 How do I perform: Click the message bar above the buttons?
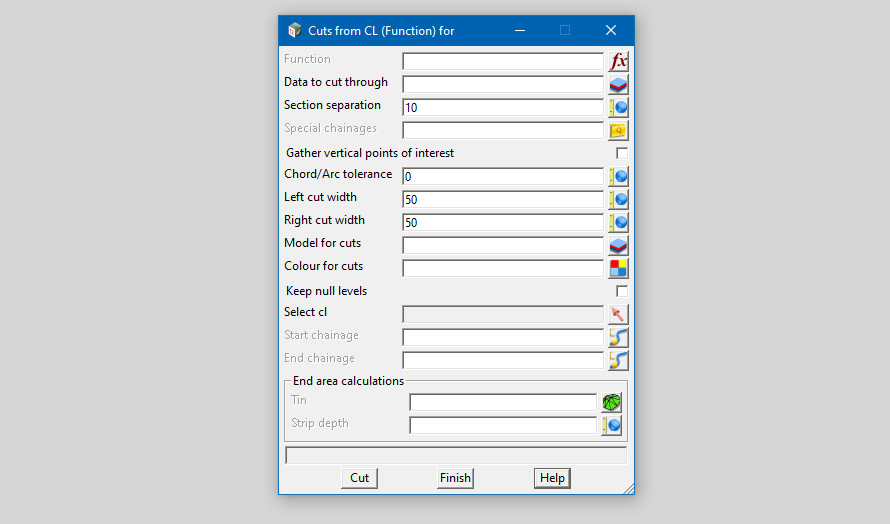tap(456, 455)
